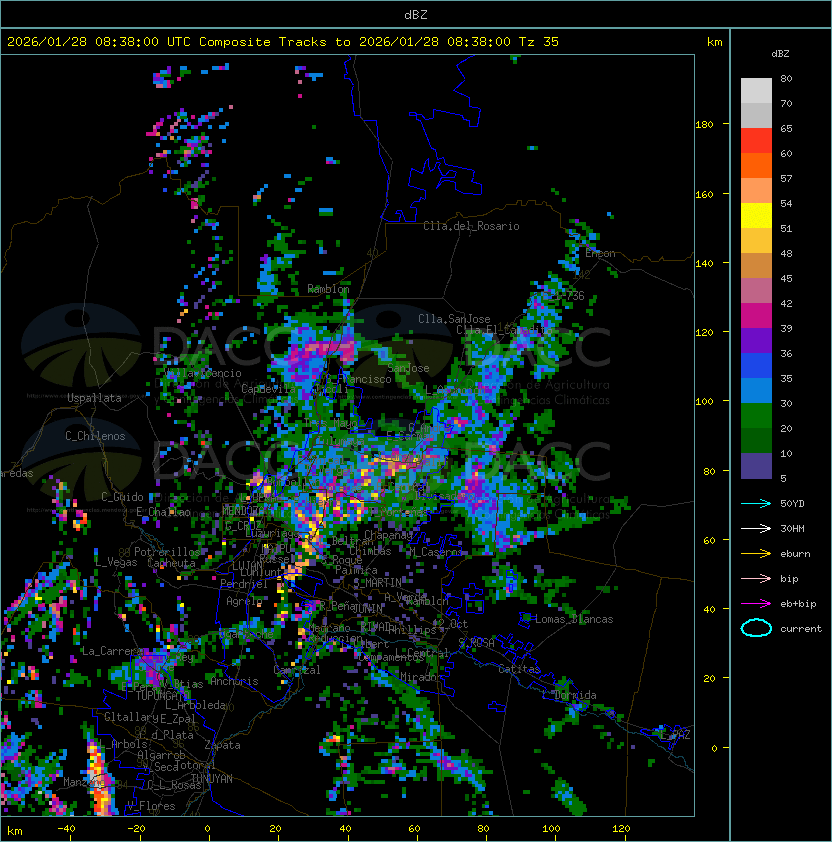This screenshot has height=842, width=832.
Task: Click the Uspallata label on the map
Action: pyautogui.click(x=94, y=398)
